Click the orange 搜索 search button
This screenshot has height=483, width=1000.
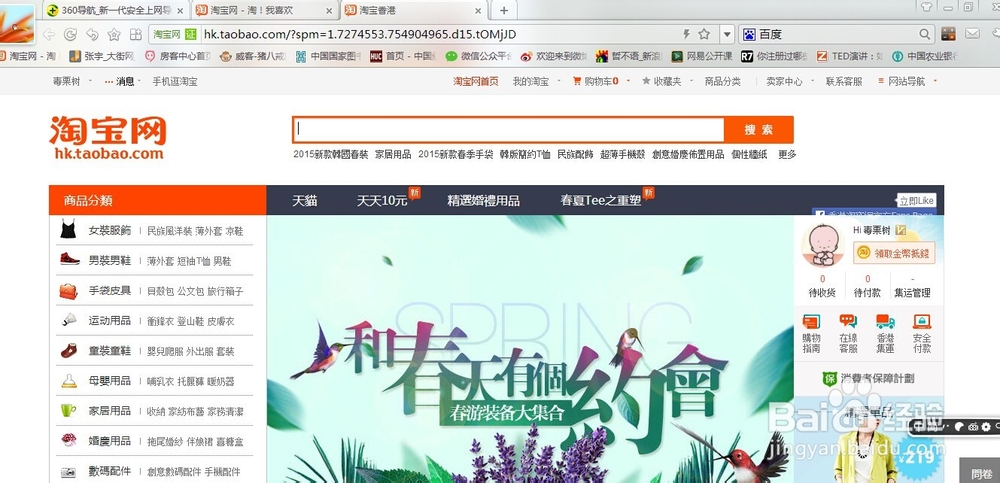click(x=759, y=130)
